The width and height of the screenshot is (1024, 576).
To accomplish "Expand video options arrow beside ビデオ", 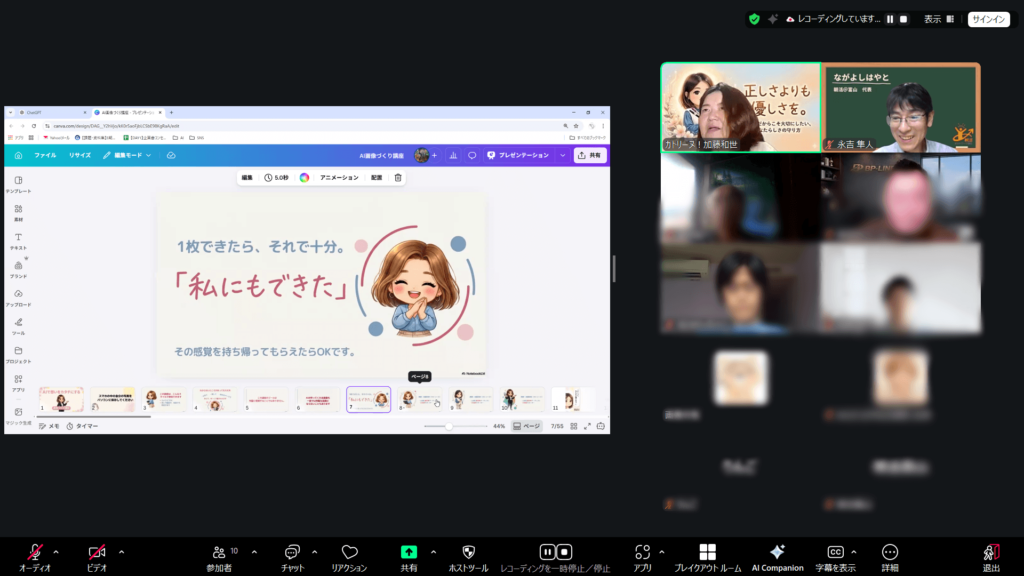I will click(x=122, y=551).
